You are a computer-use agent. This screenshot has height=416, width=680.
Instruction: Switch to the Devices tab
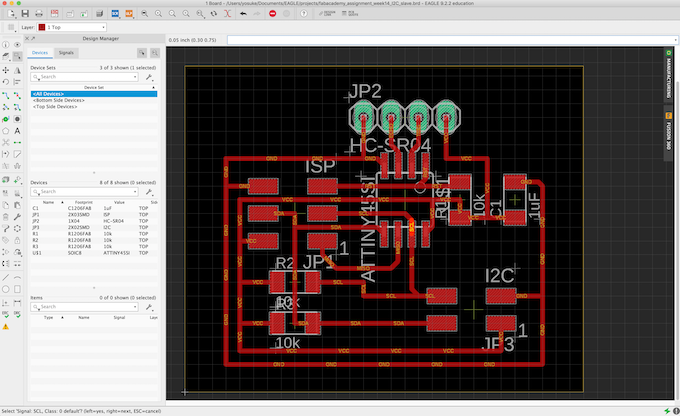40,51
